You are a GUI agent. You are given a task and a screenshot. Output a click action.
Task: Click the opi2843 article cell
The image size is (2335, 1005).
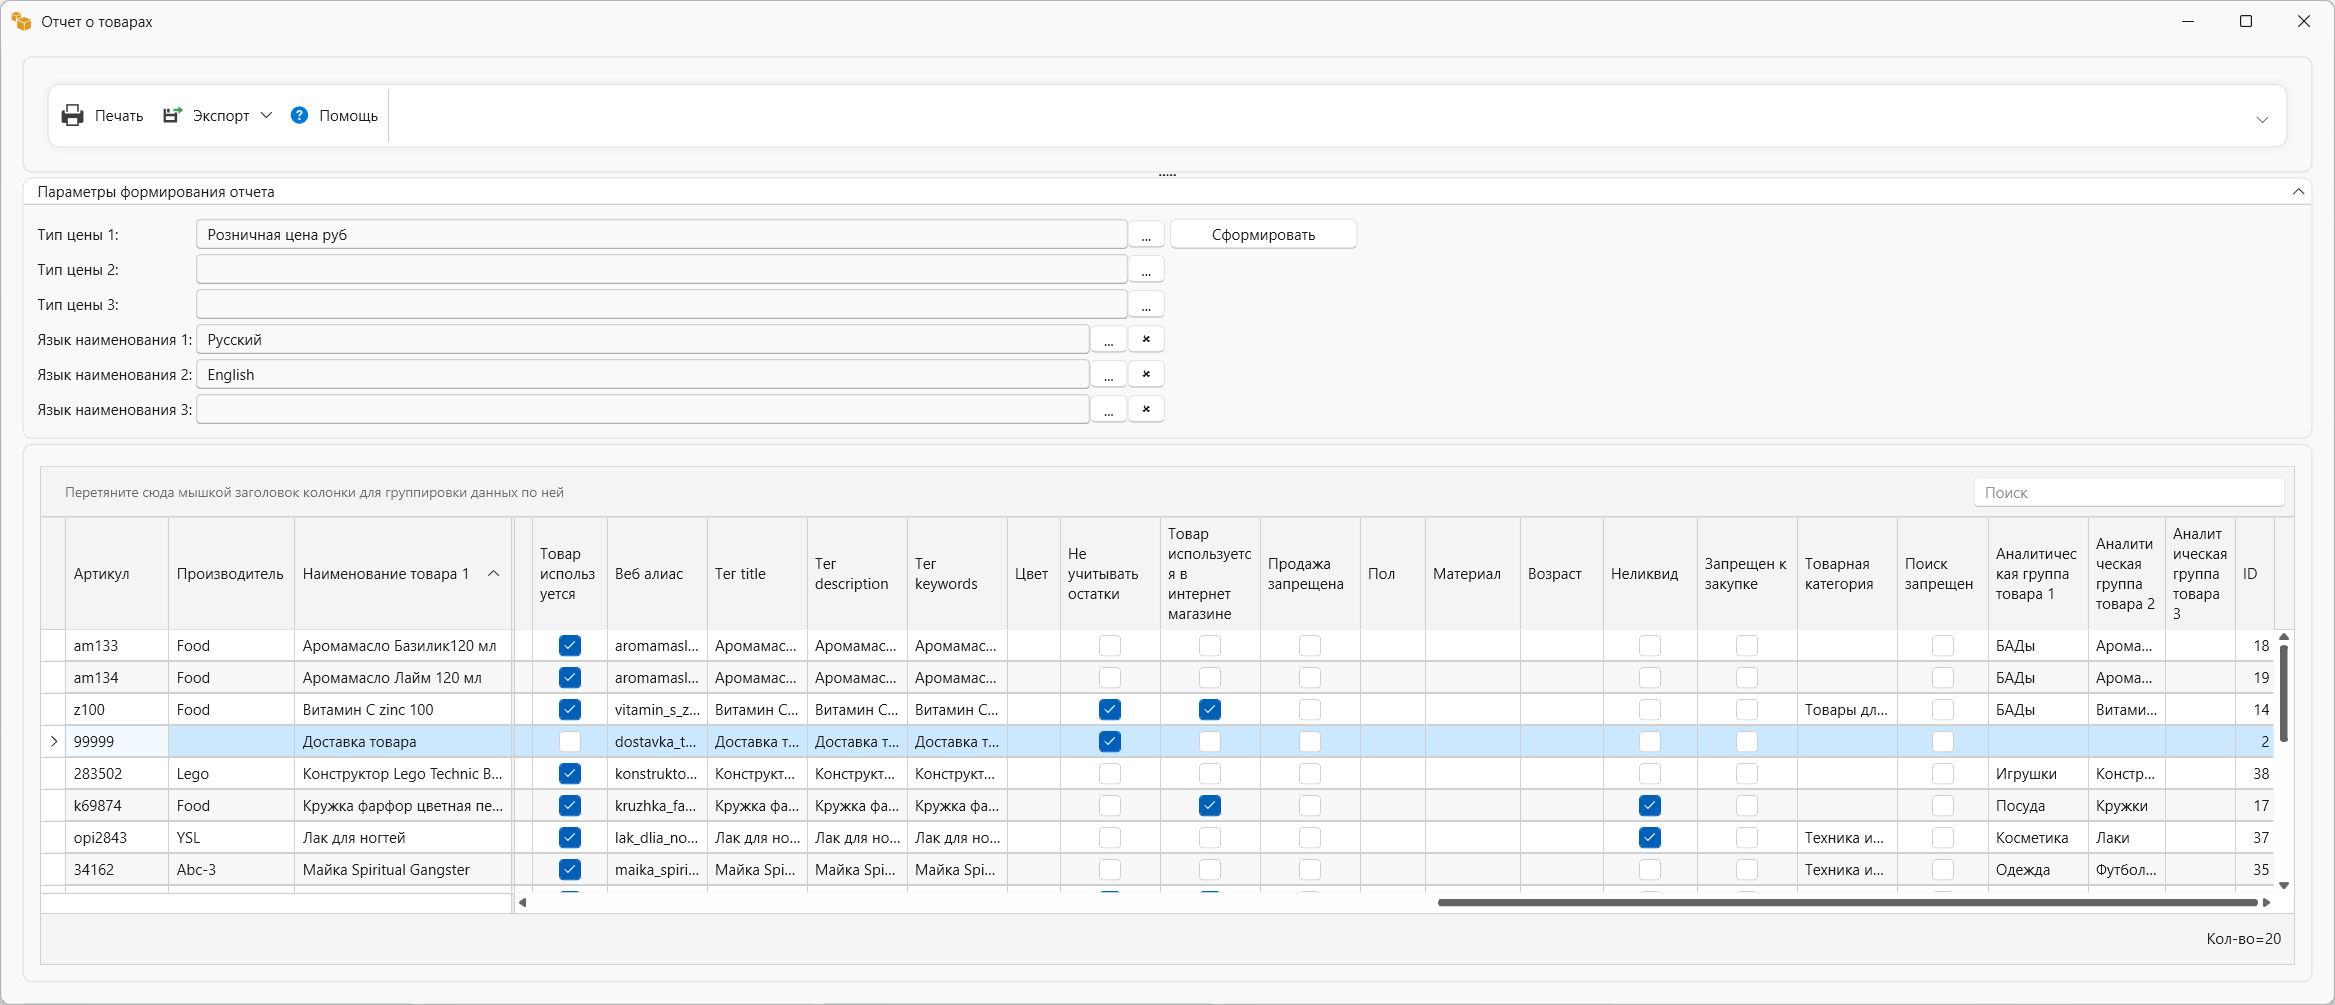click(117, 838)
